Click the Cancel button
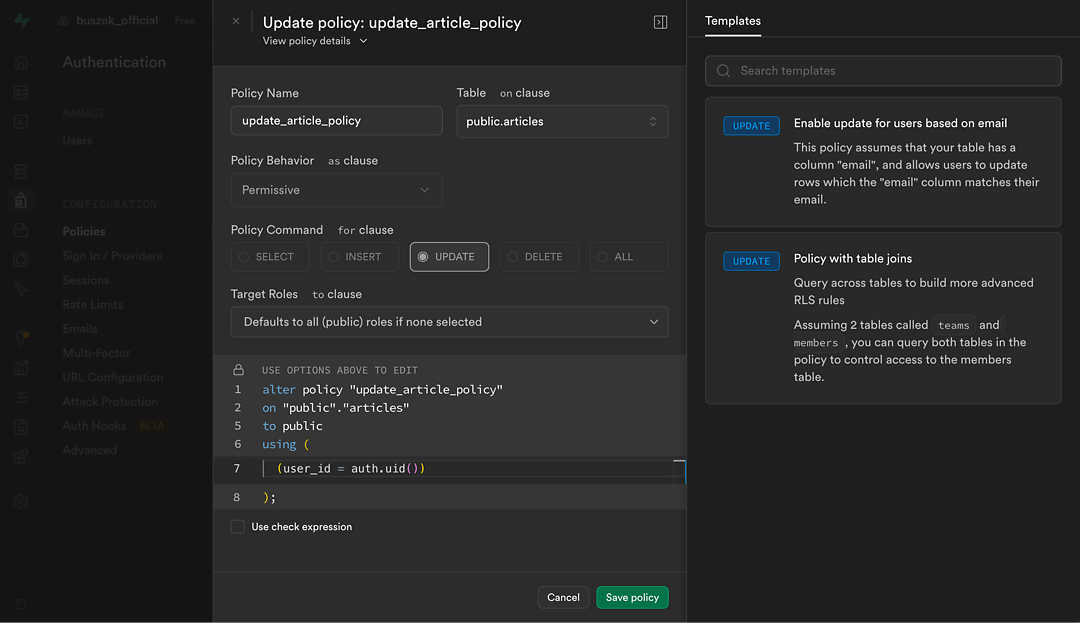This screenshot has height=623, width=1080. click(x=563, y=598)
